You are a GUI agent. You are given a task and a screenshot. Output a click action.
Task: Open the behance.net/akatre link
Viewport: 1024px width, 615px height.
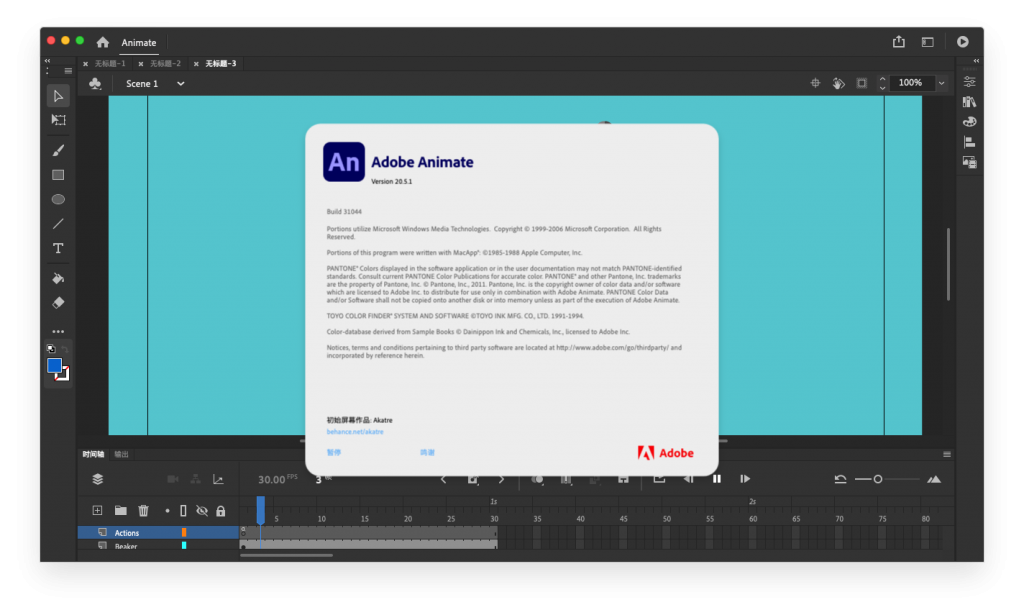(x=355, y=432)
